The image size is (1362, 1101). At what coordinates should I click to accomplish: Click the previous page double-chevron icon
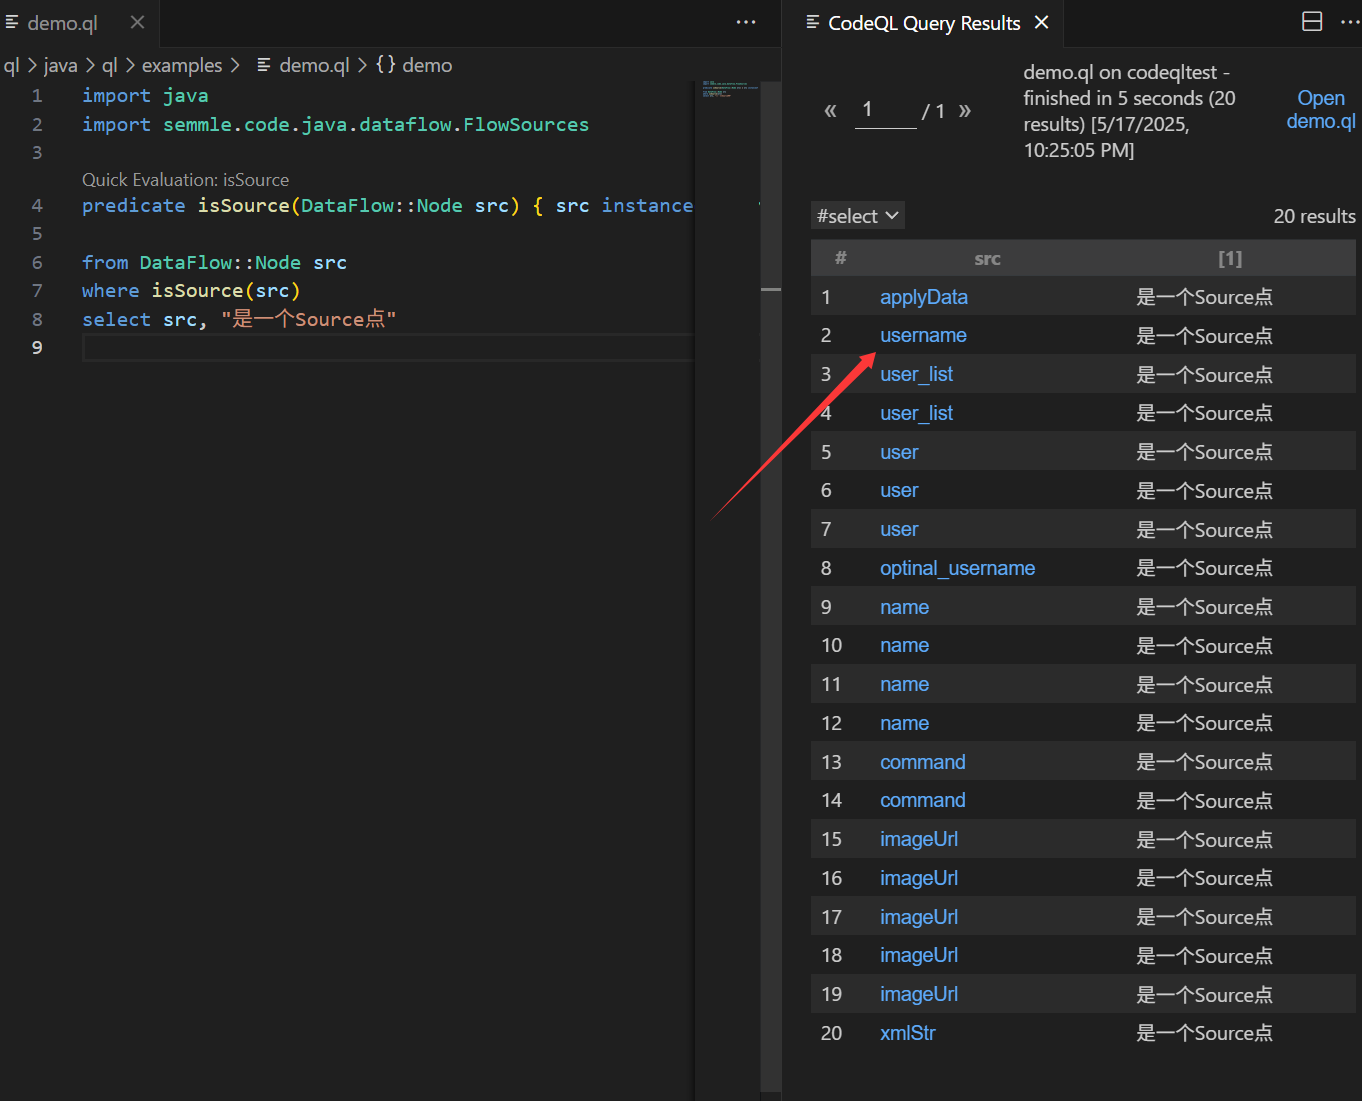coord(830,110)
